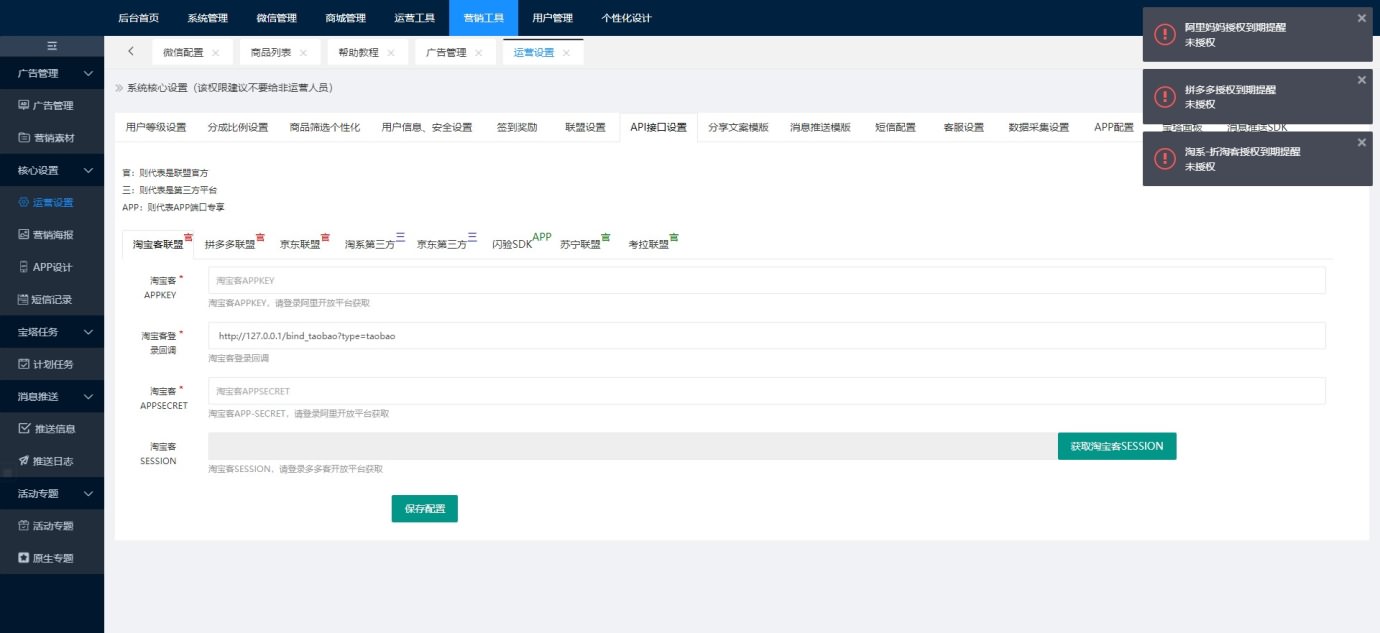Image resolution: width=1380 pixels, height=633 pixels.
Task: Open the 用户信息、安全设置 tab
Action: click(427, 127)
